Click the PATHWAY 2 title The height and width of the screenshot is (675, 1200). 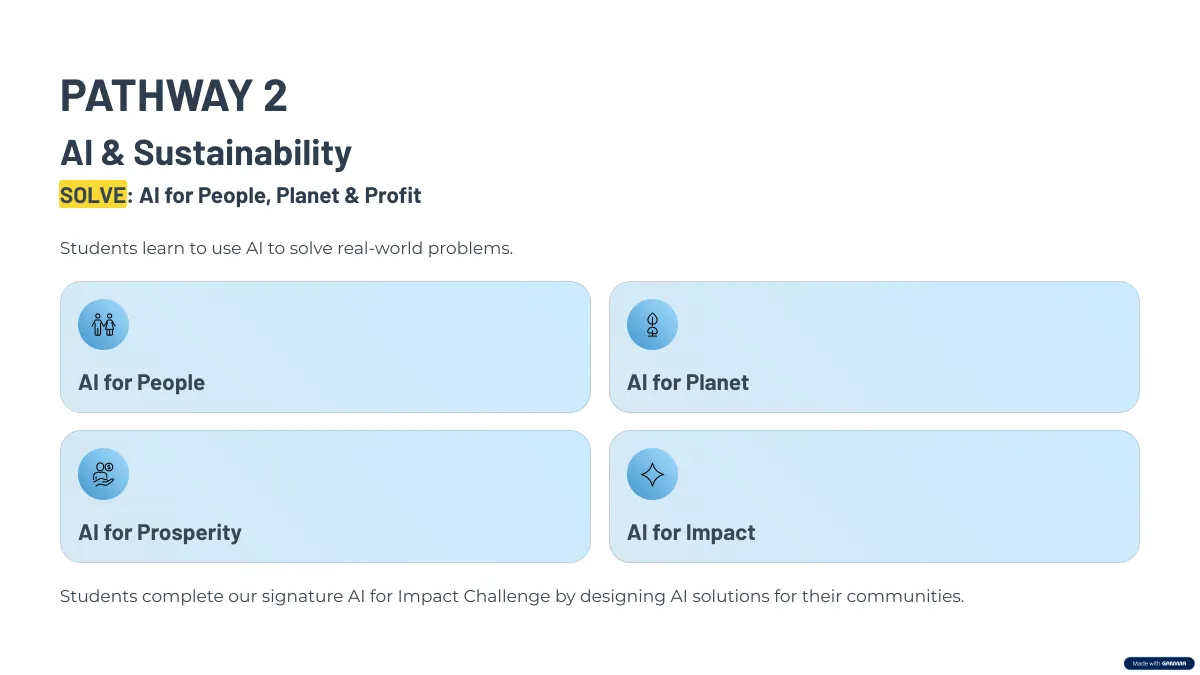coord(174,95)
